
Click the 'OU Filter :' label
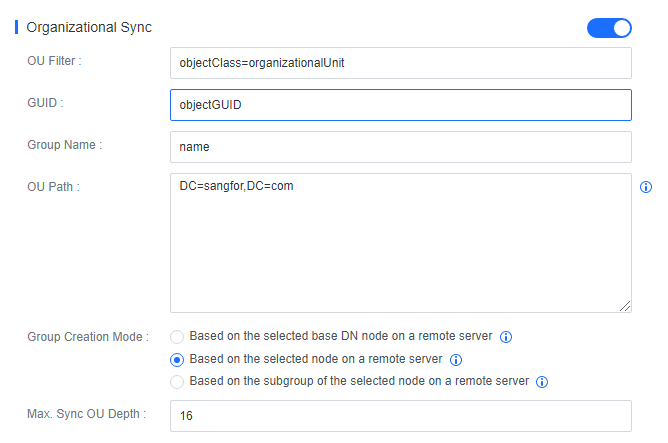(54, 61)
